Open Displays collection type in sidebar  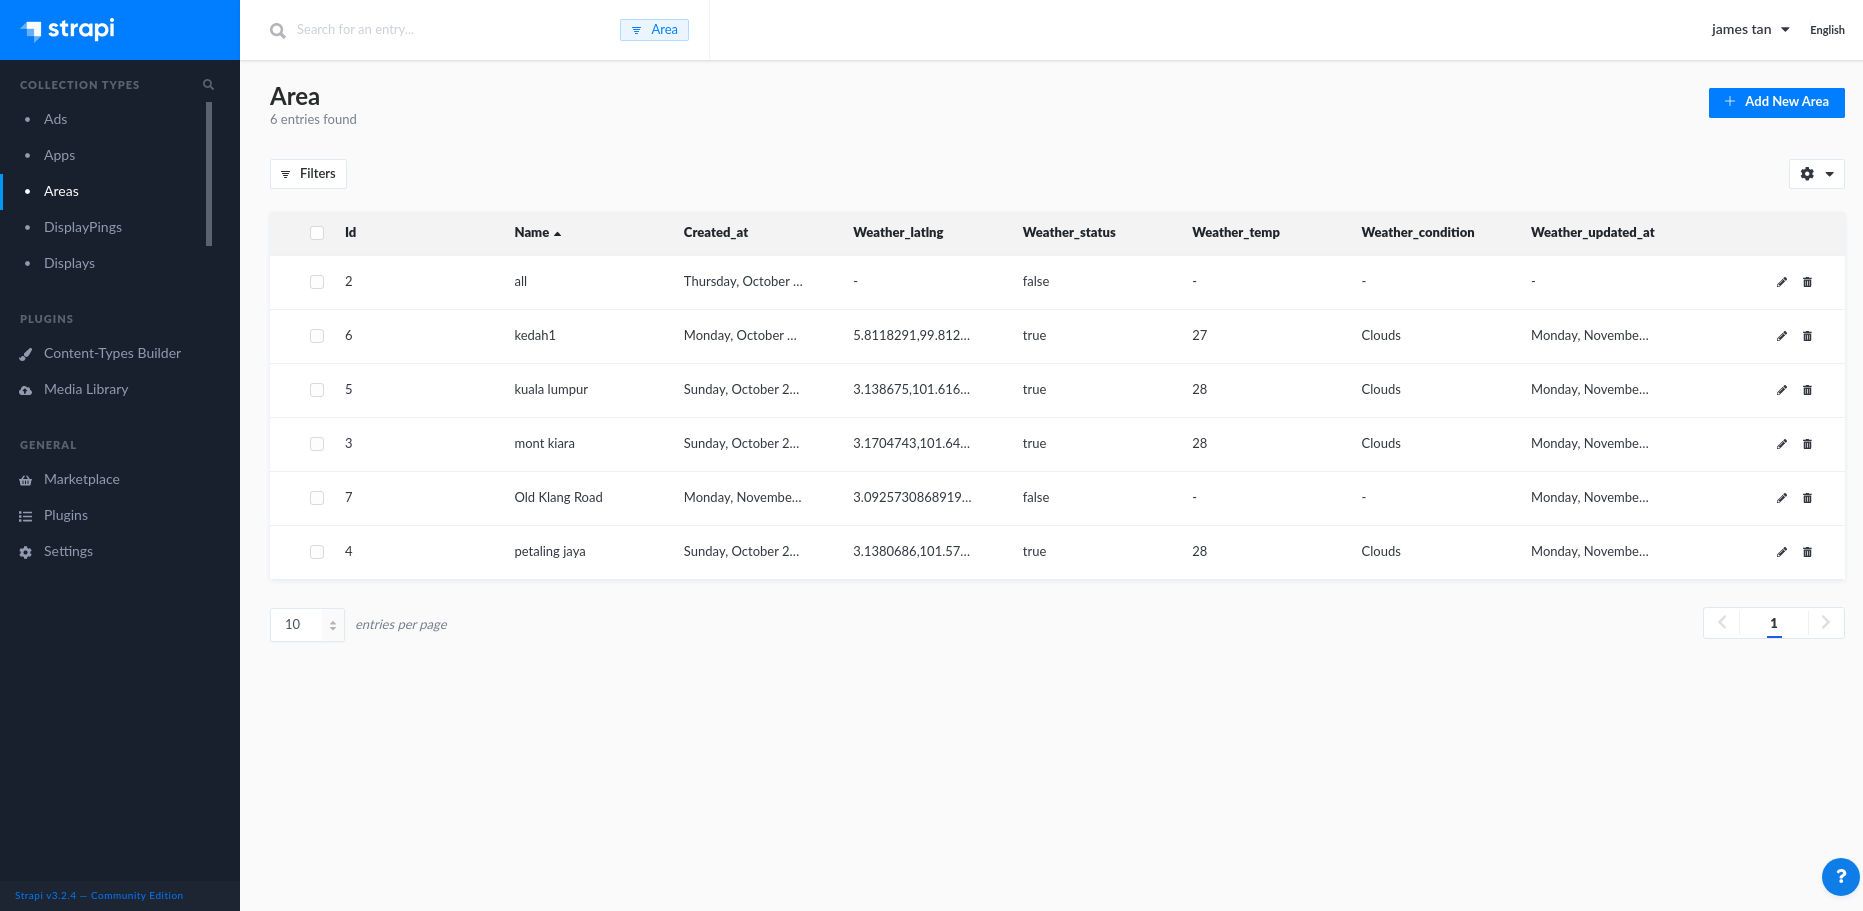(69, 263)
